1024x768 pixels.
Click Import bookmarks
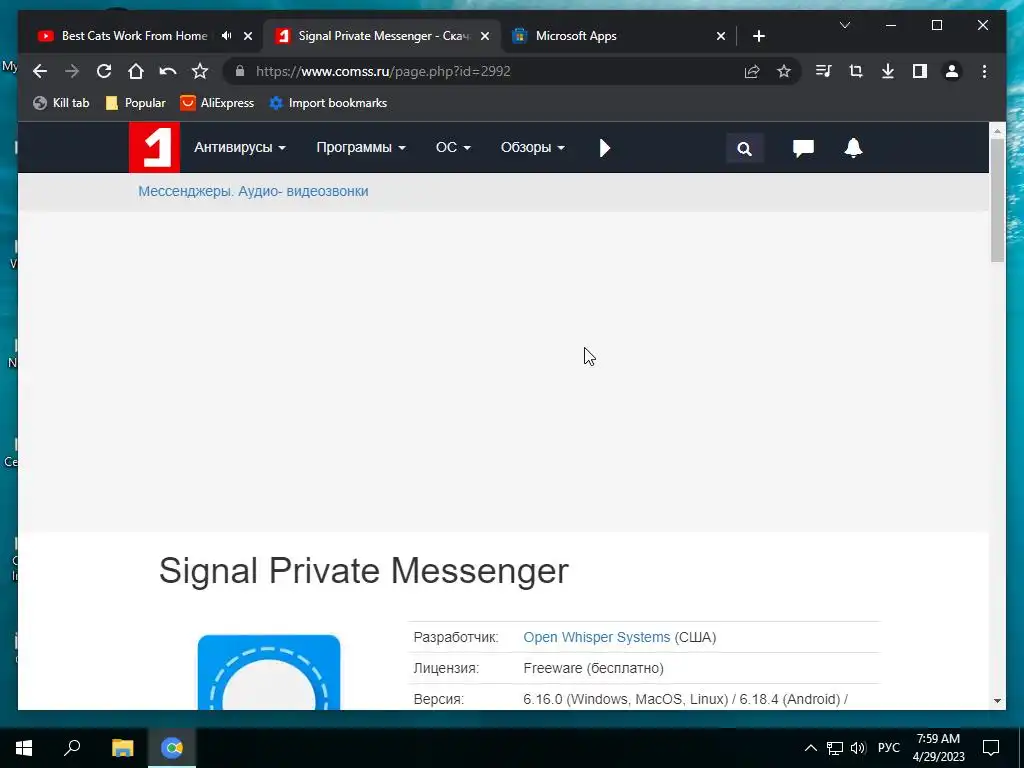328,103
